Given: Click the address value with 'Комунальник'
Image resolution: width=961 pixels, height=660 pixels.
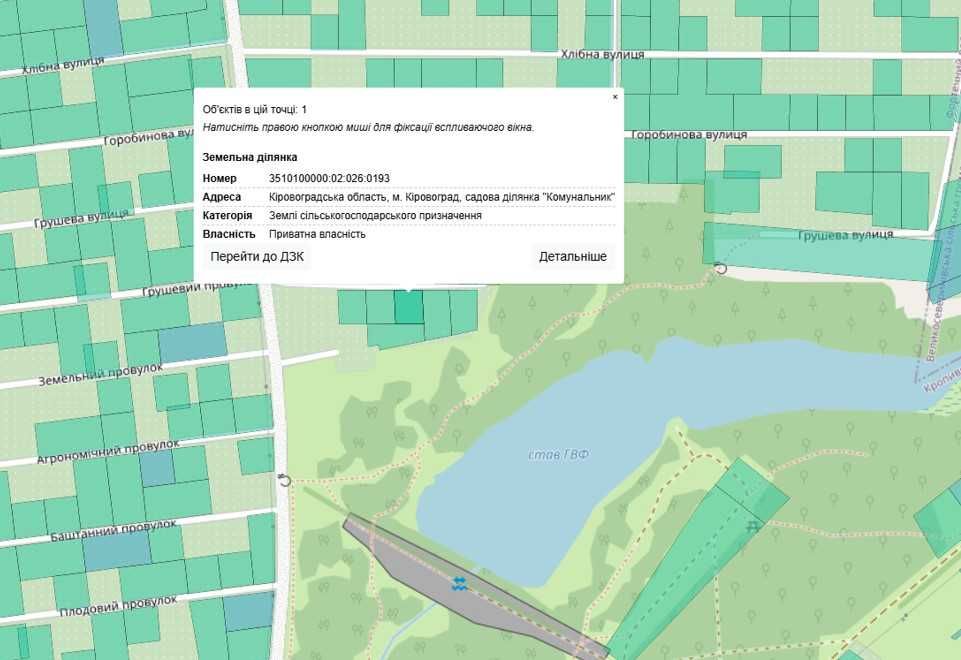Looking at the screenshot, I should point(442,197).
